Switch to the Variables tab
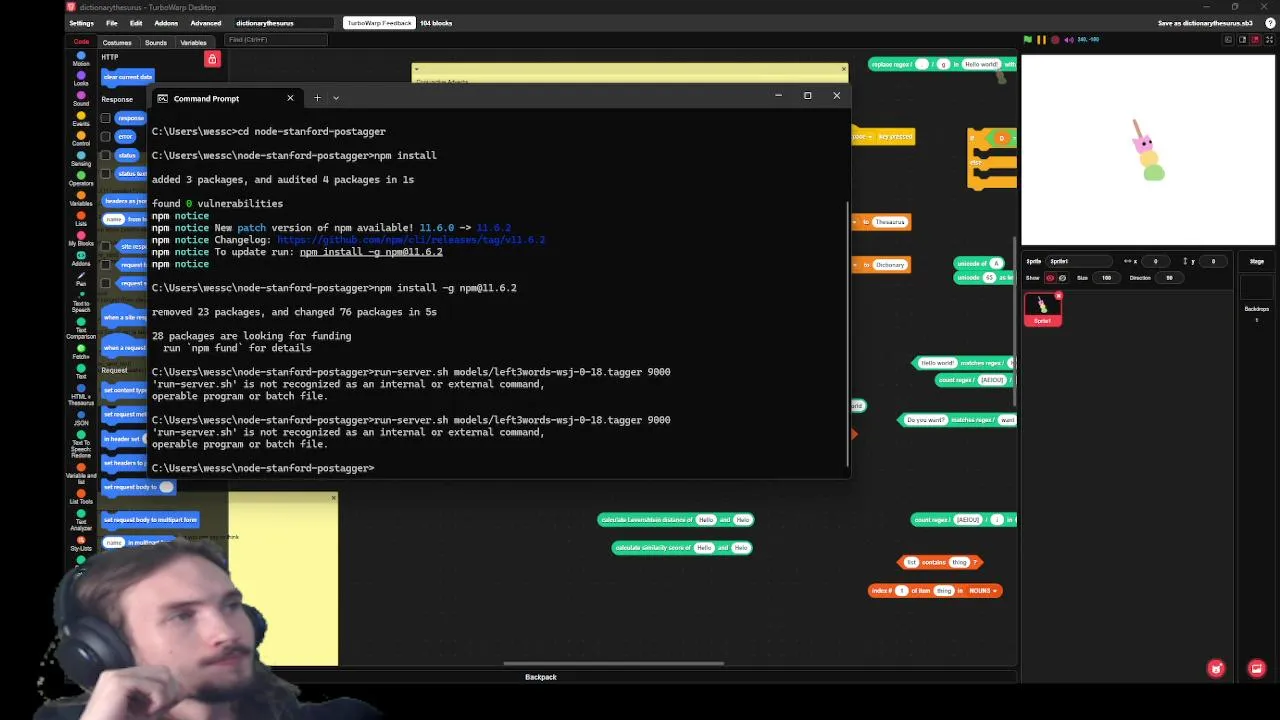 [193, 43]
